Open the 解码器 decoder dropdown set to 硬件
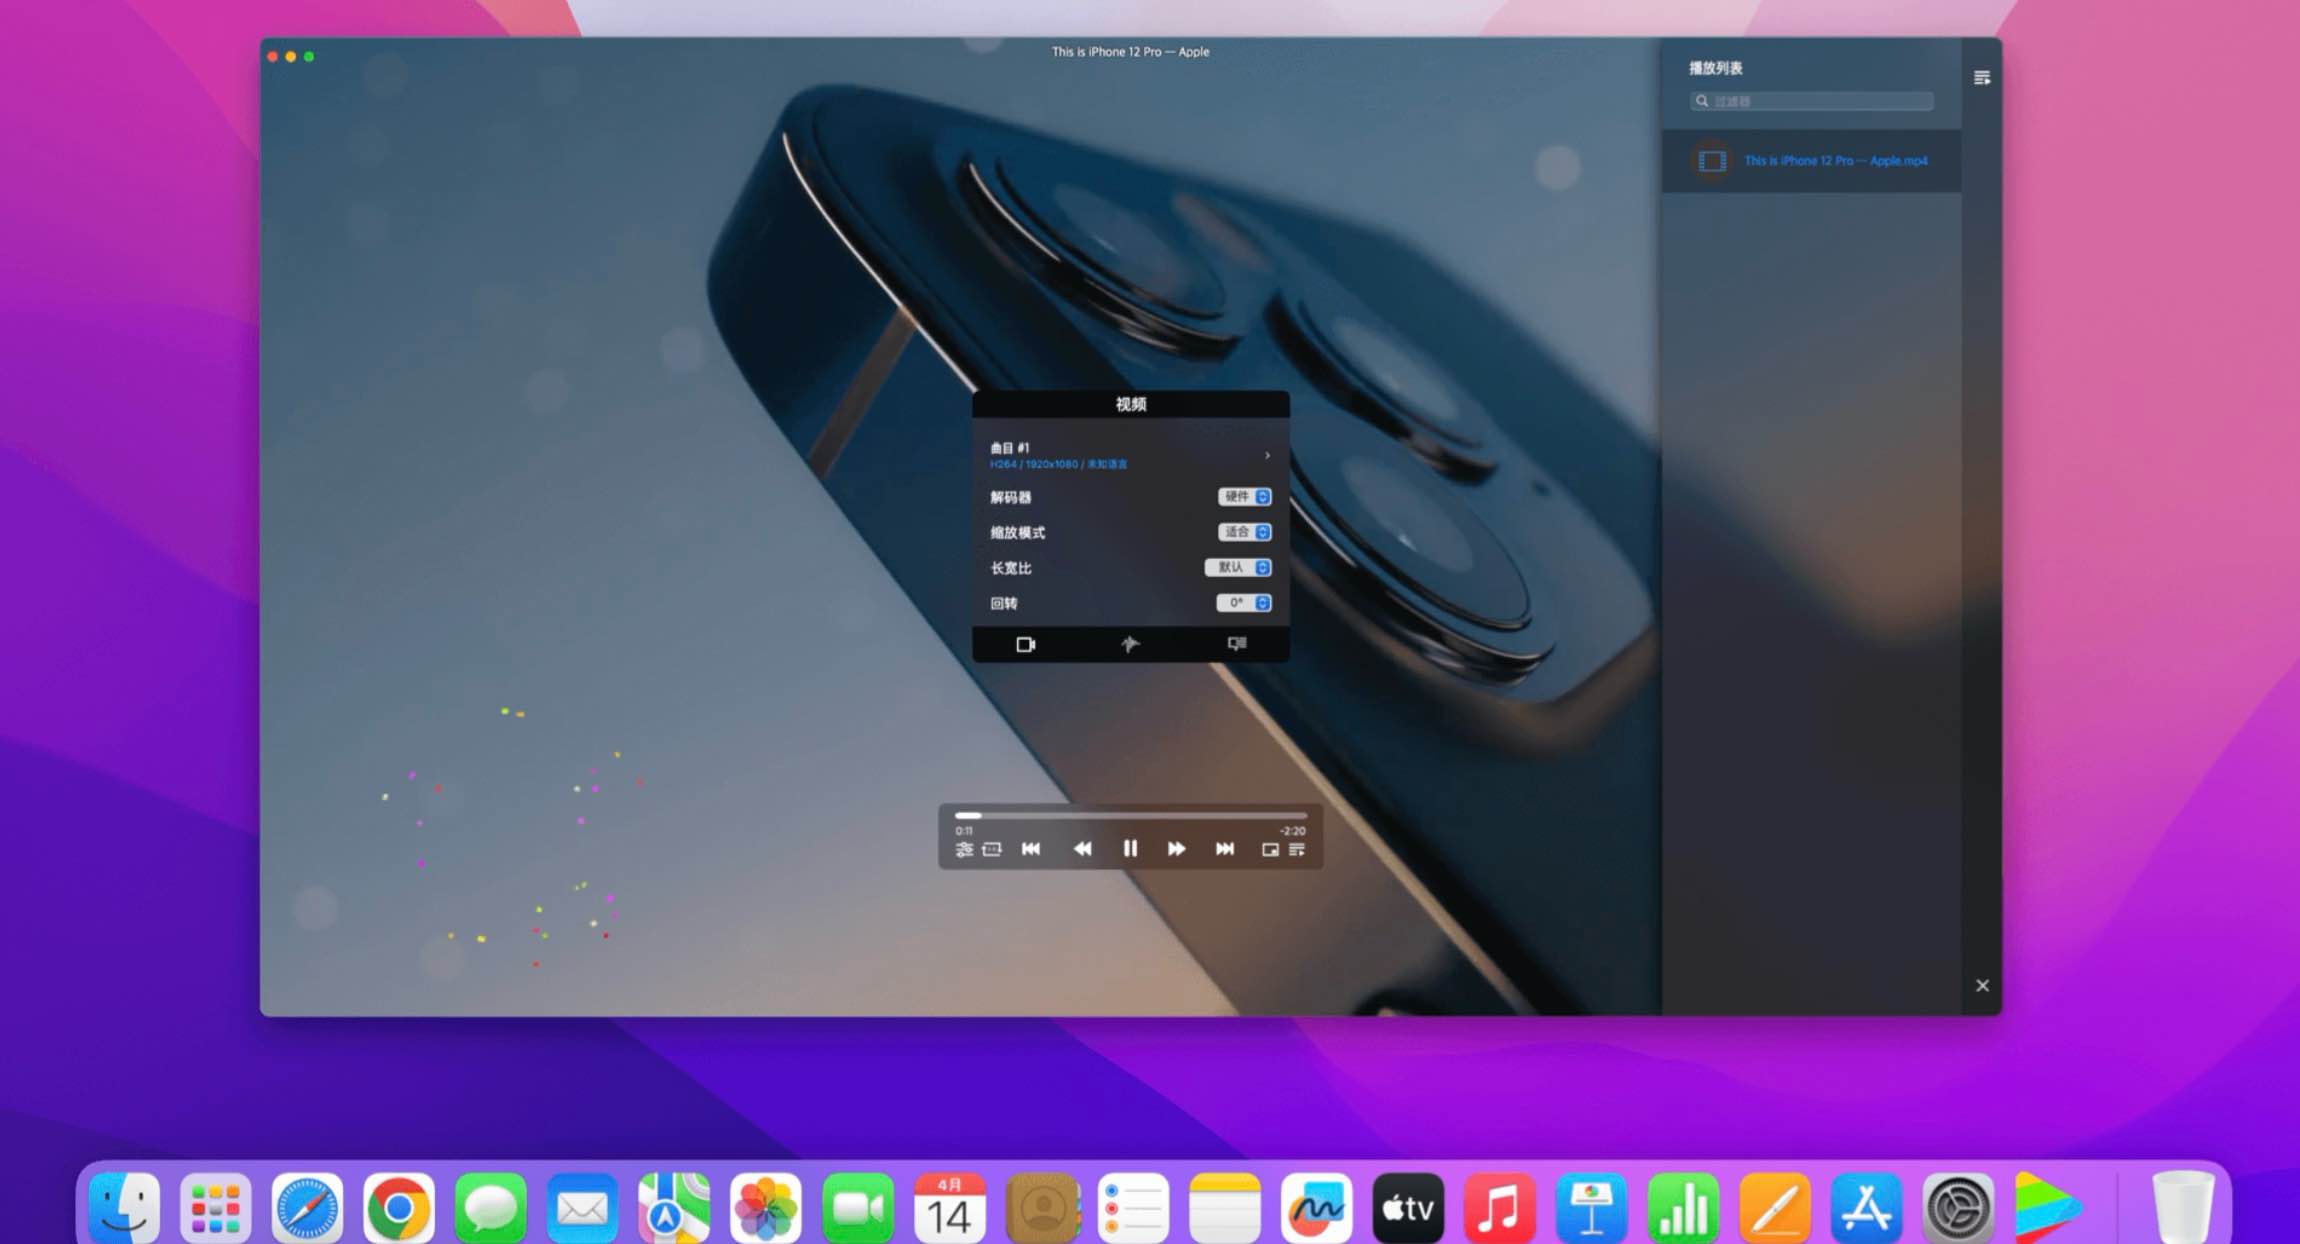The height and width of the screenshot is (1244, 2300). (x=1243, y=497)
